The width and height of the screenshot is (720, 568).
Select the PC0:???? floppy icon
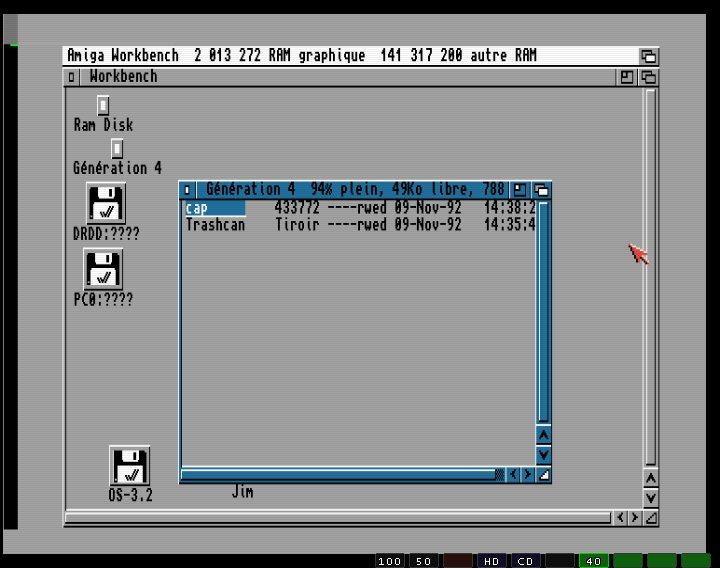[x=103, y=269]
